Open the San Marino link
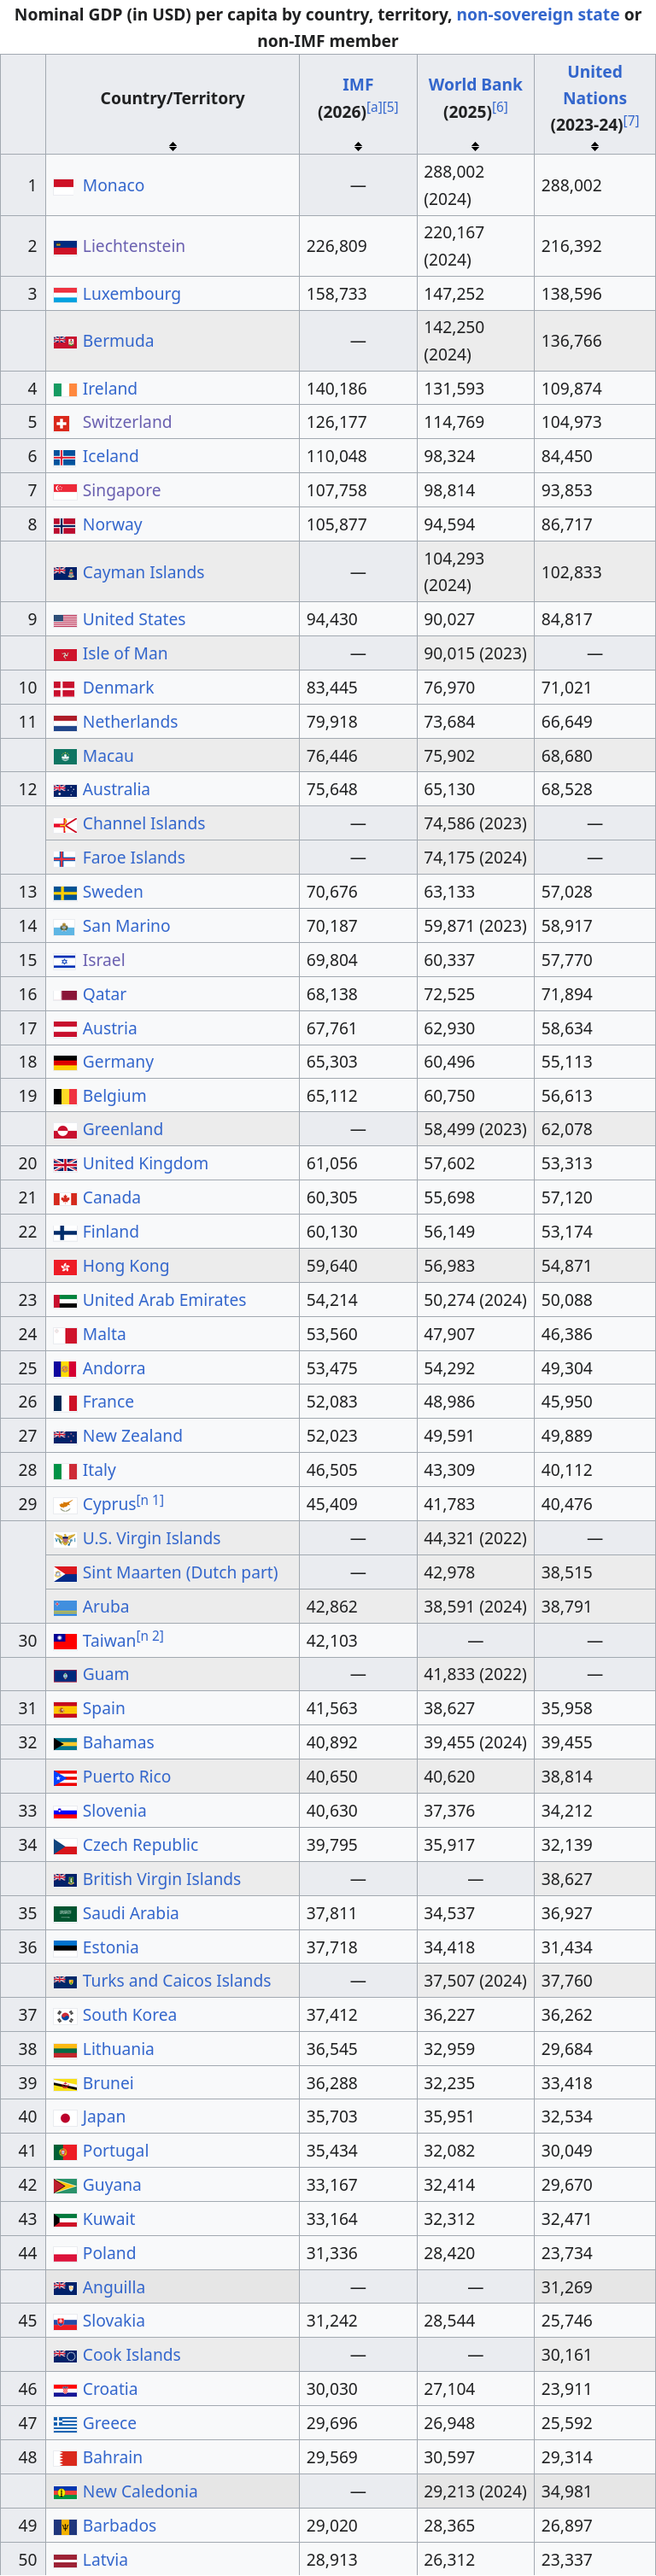656x2576 pixels. 126,926
